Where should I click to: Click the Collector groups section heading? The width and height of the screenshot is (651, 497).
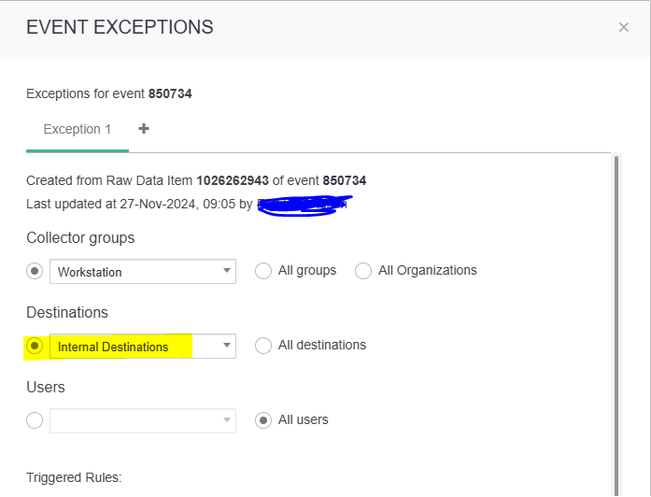coord(80,238)
